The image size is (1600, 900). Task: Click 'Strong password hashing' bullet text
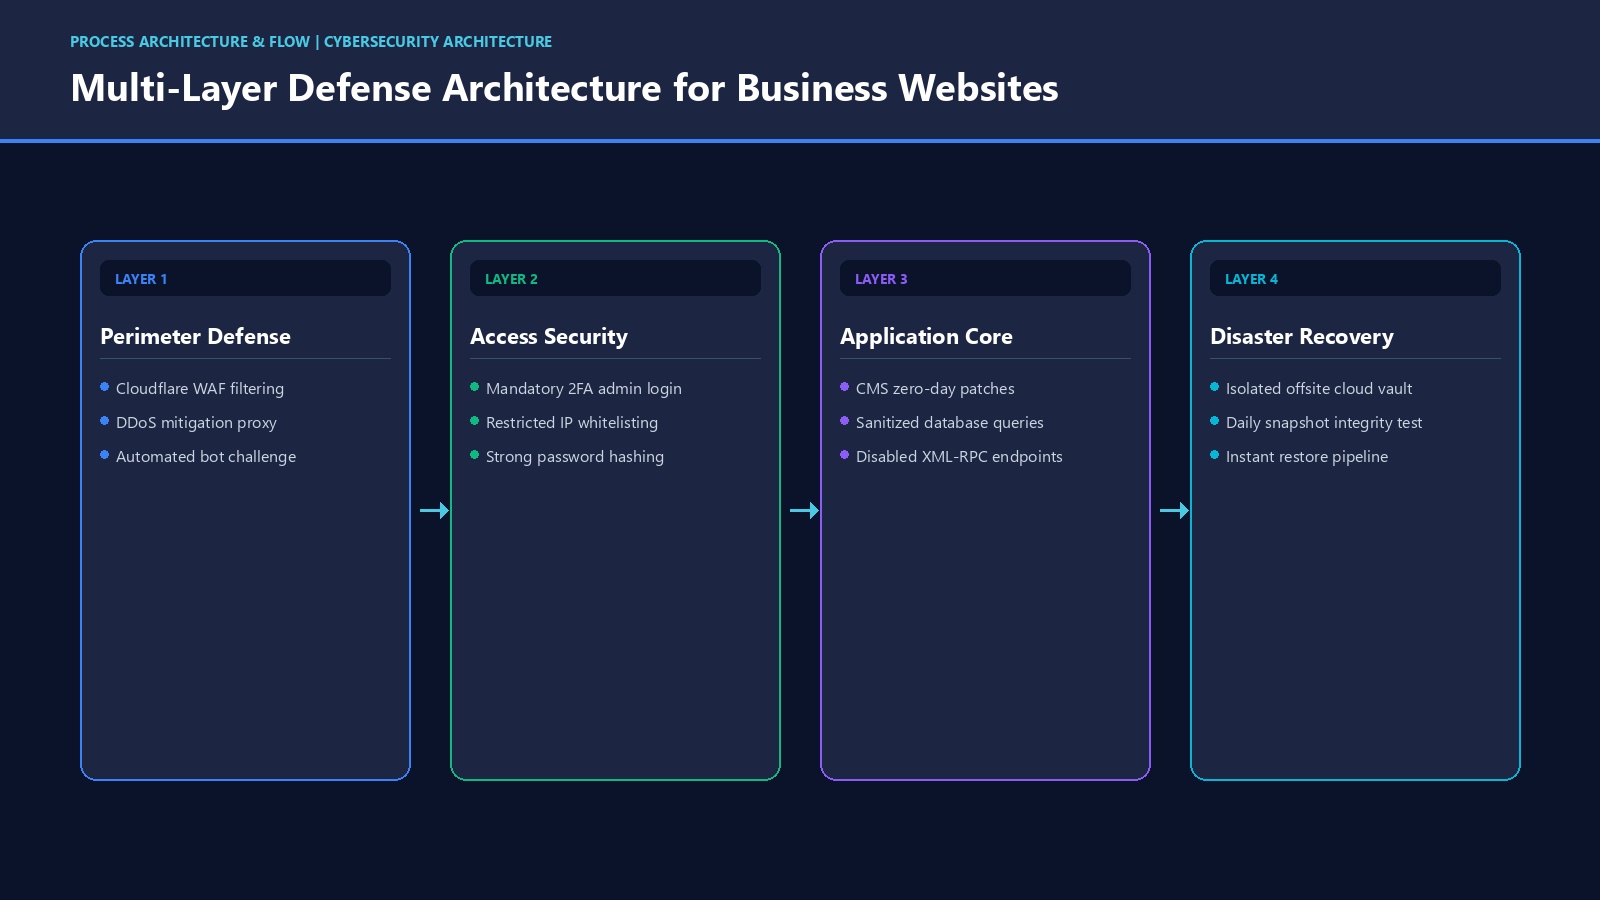point(575,456)
